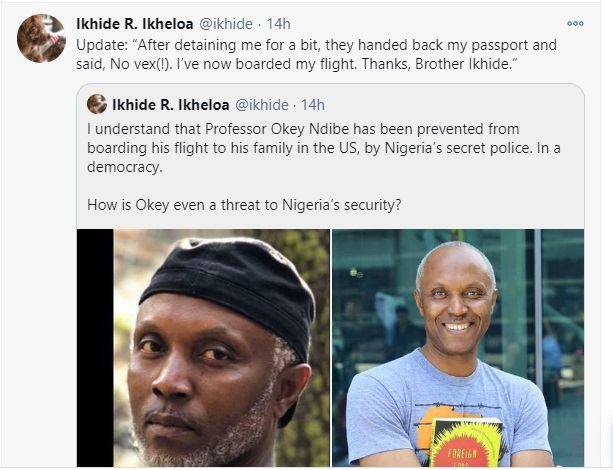Screen dimensions: 613x470
Task: Click the main tweet's profile avatar
Action: pyautogui.click(x=41, y=38)
